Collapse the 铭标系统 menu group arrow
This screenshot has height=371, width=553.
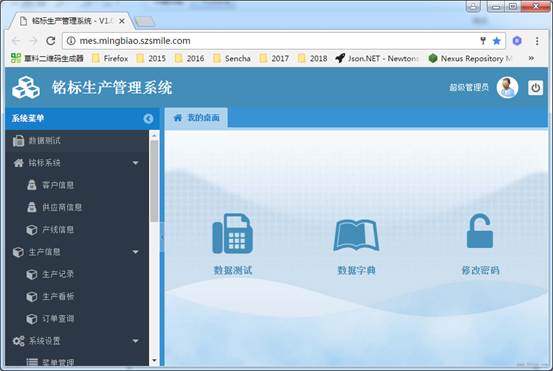(135, 163)
